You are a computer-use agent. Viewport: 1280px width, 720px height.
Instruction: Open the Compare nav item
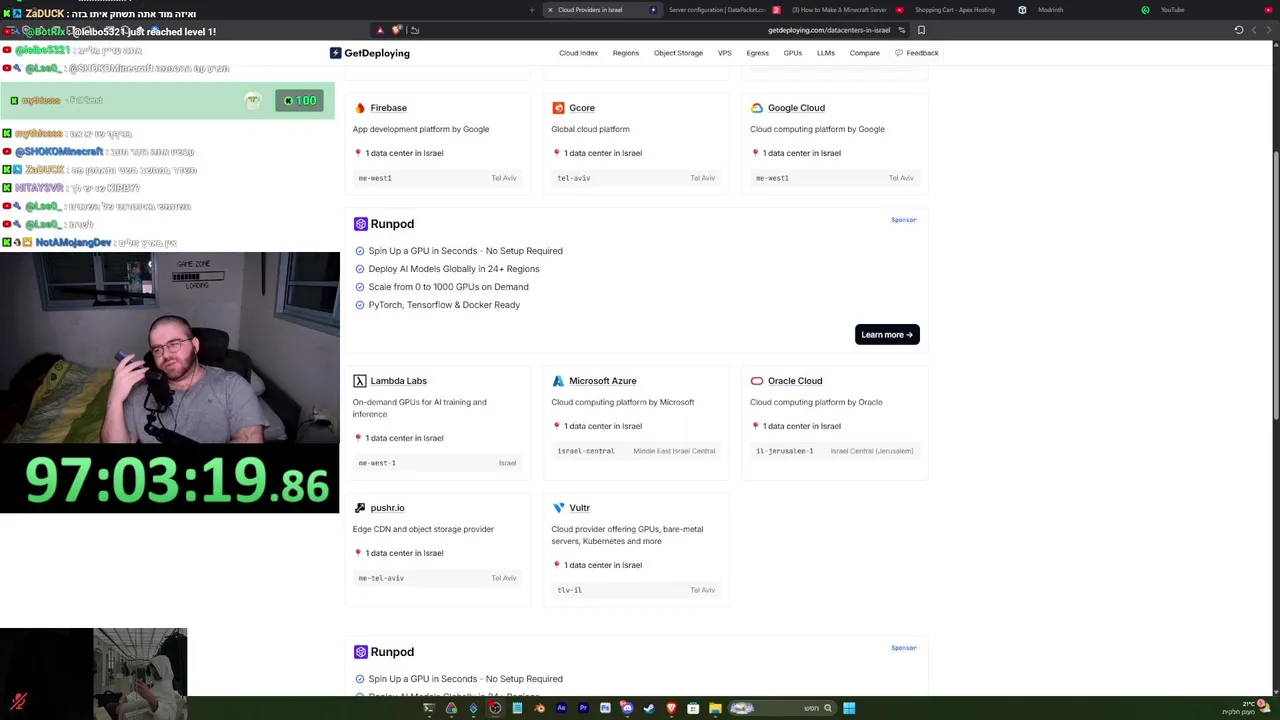pyautogui.click(x=865, y=53)
